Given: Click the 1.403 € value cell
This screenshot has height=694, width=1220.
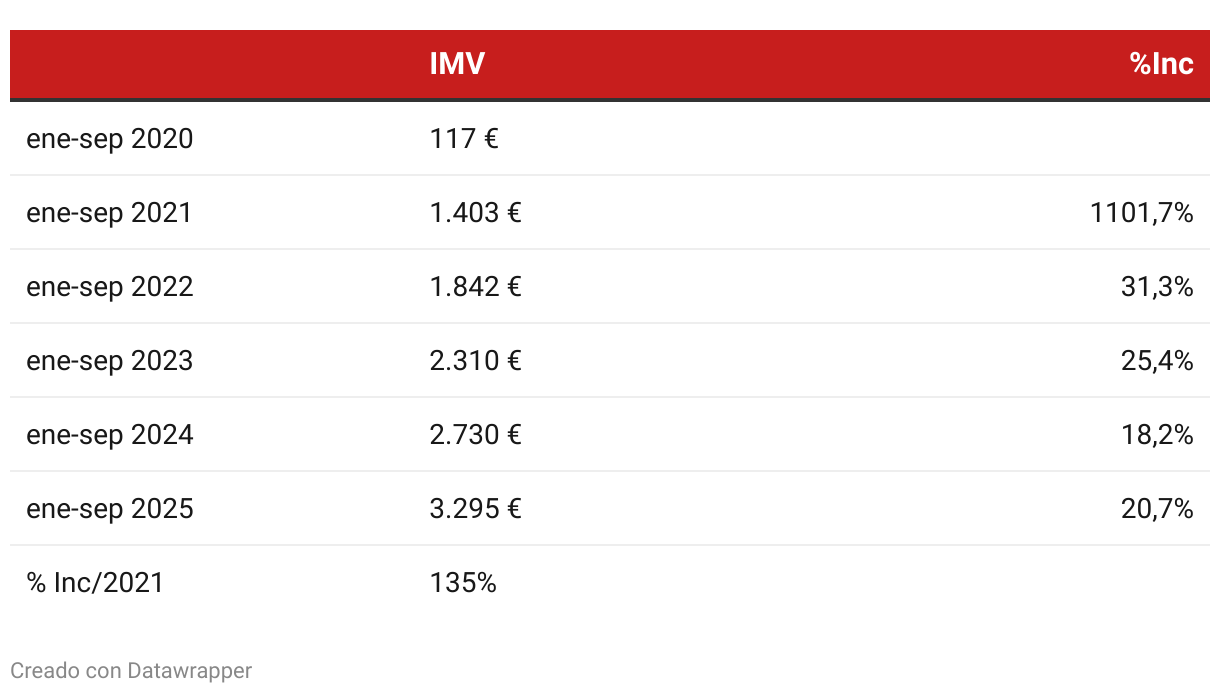Looking at the screenshot, I should [x=476, y=212].
